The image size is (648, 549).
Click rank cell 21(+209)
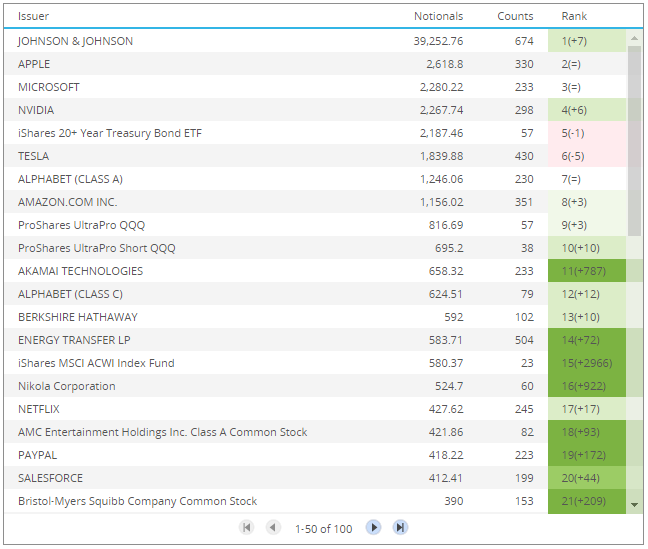coord(587,501)
